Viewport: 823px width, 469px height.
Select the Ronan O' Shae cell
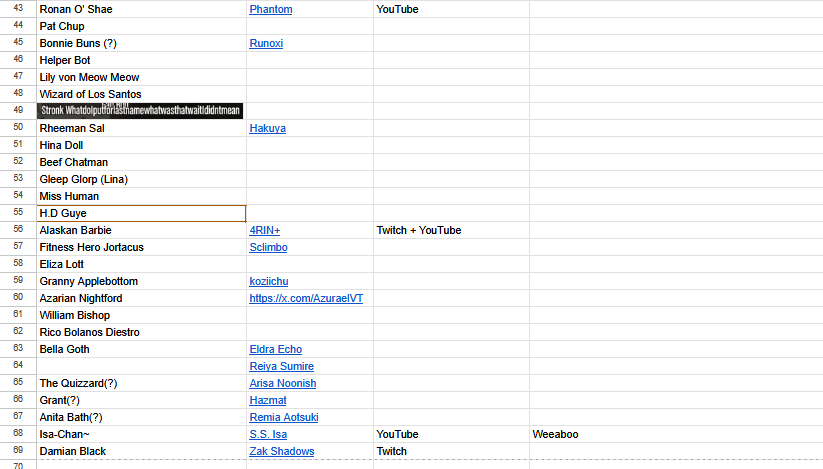click(141, 9)
